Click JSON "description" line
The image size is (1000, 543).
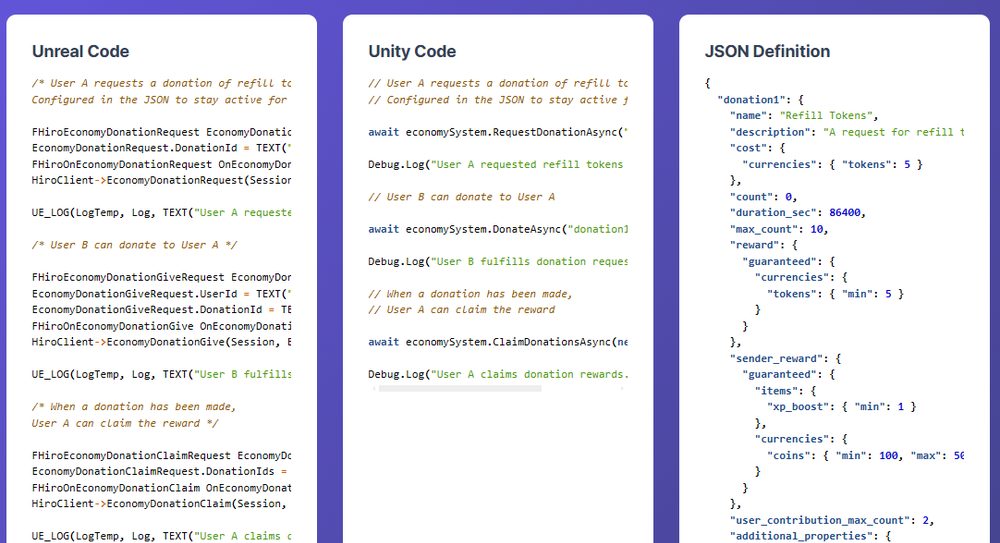coord(846,132)
